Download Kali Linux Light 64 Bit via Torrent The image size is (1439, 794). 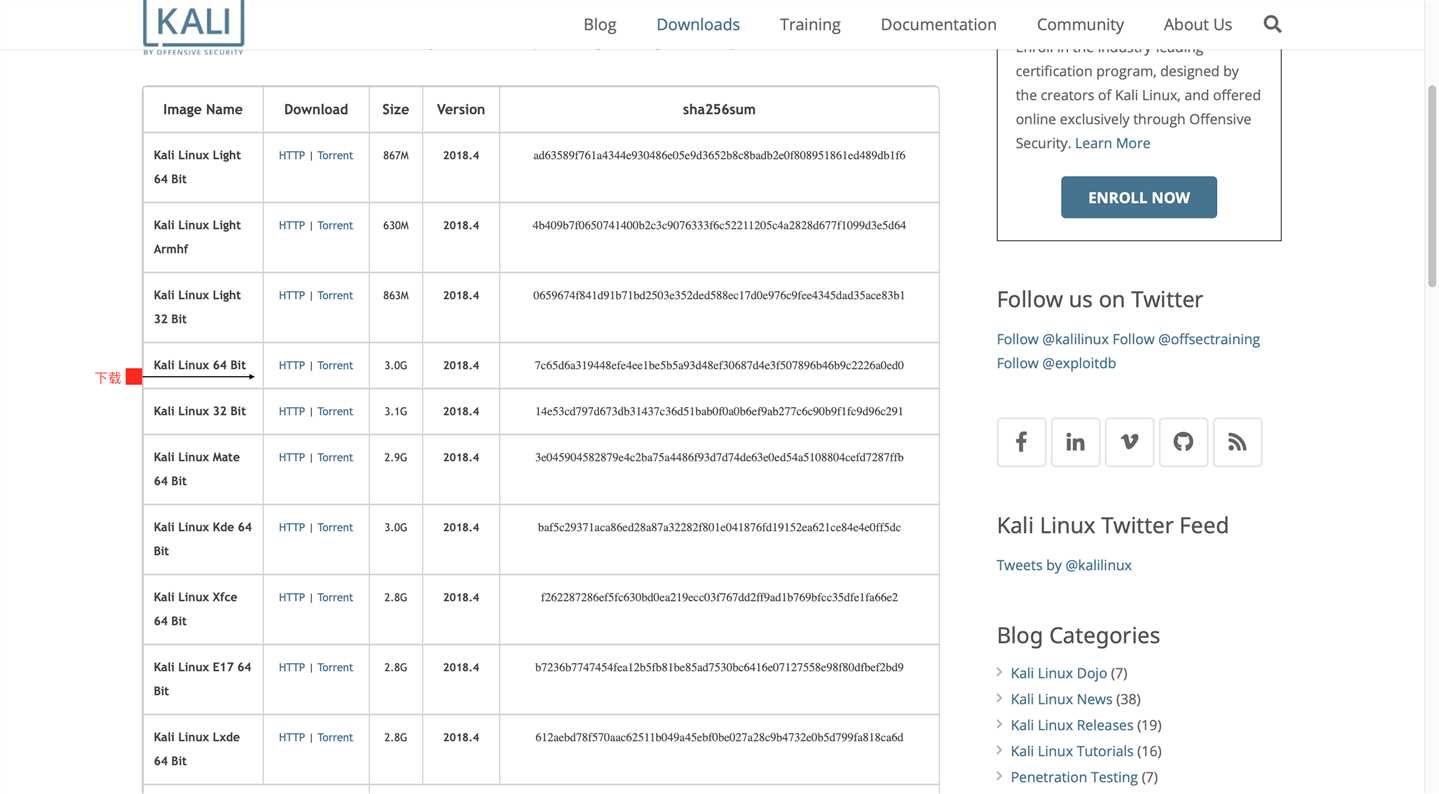[335, 155]
